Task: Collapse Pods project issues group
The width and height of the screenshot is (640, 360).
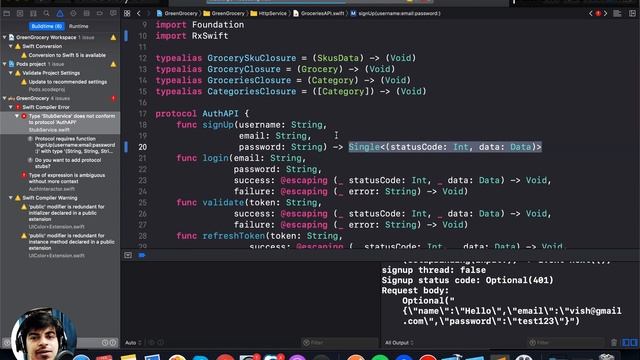Action: (x=4, y=64)
